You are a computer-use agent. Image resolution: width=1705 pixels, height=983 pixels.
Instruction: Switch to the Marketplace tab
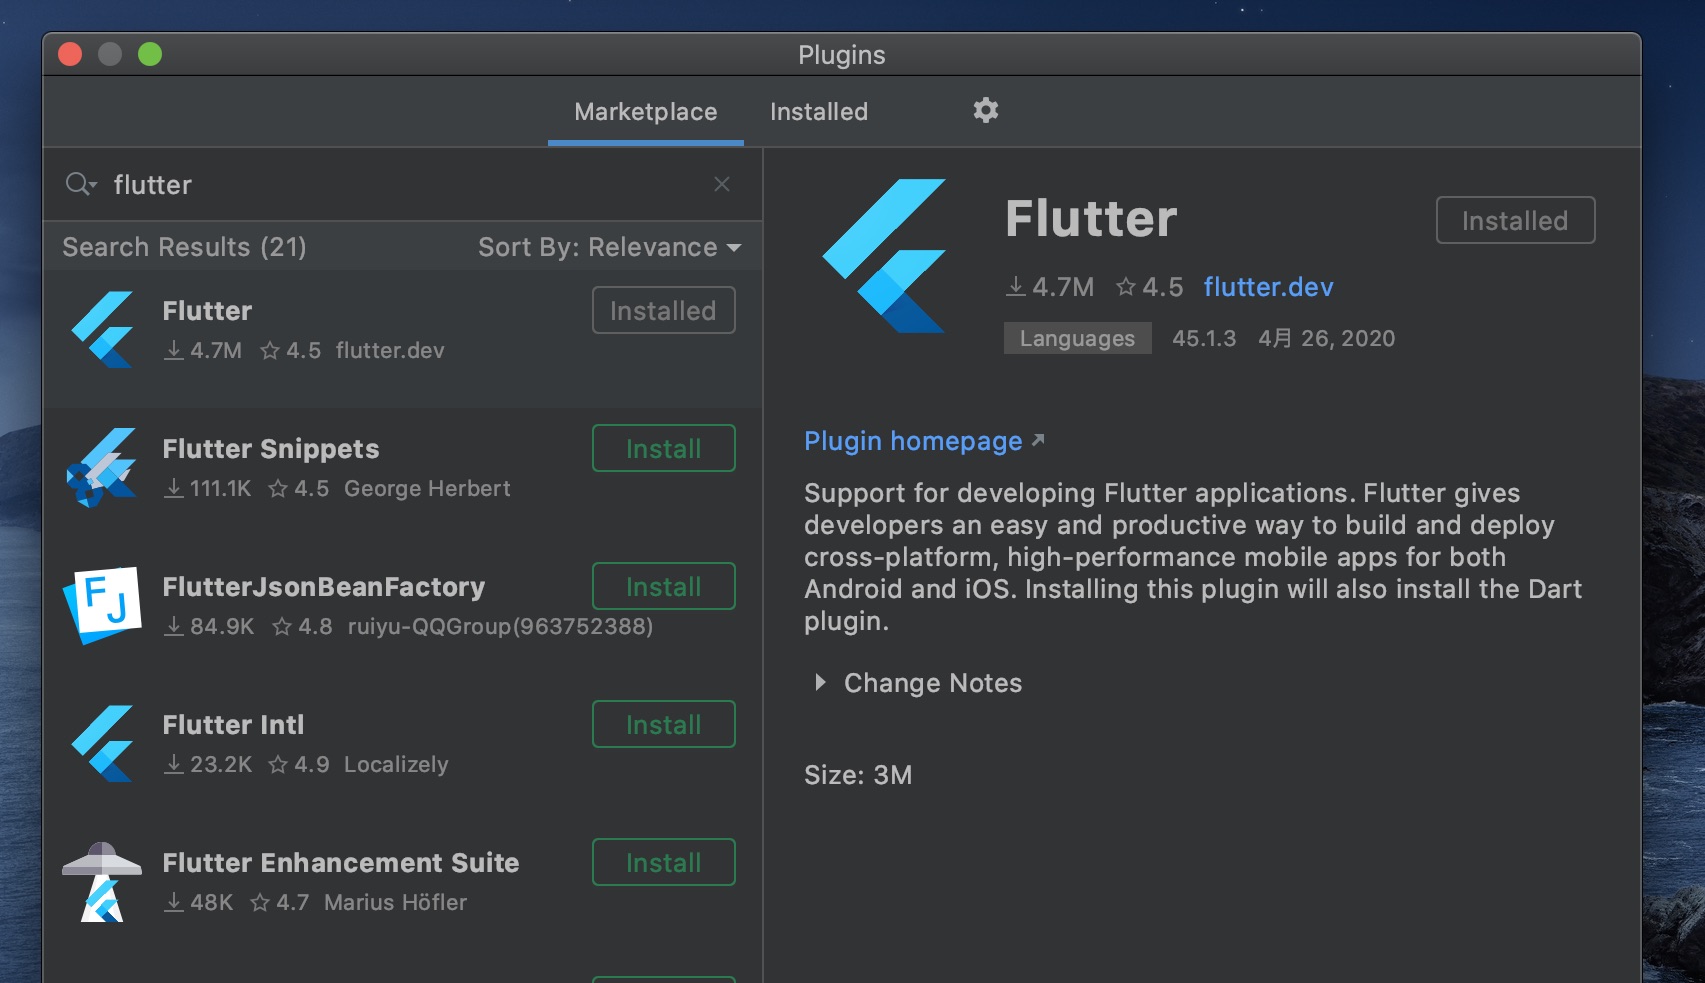point(645,112)
